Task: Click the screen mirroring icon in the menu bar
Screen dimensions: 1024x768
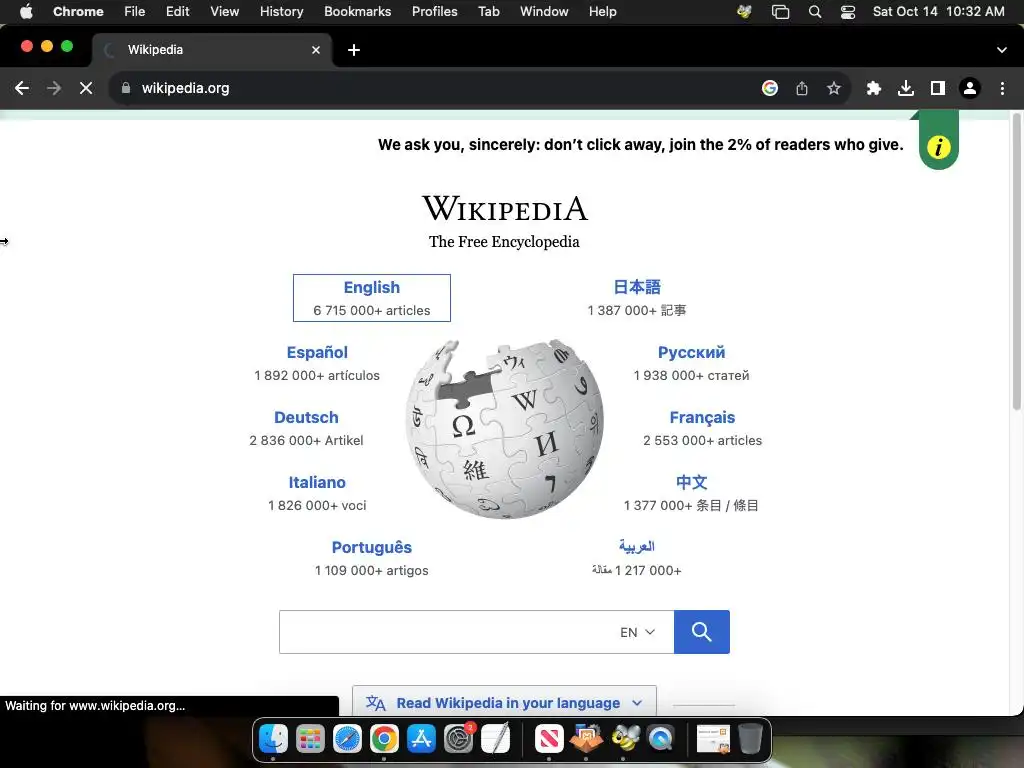Action: 780,11
